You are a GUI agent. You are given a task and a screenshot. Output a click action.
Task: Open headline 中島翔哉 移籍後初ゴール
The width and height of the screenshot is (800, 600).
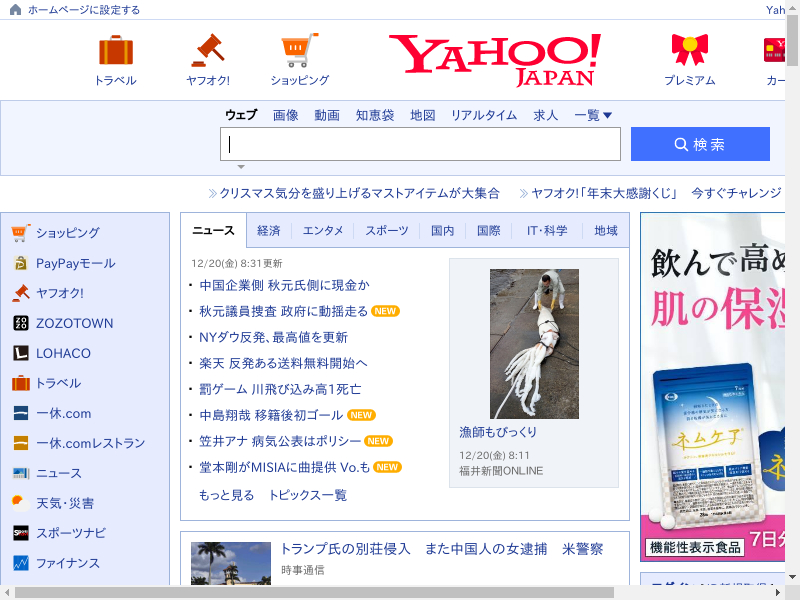(x=271, y=415)
